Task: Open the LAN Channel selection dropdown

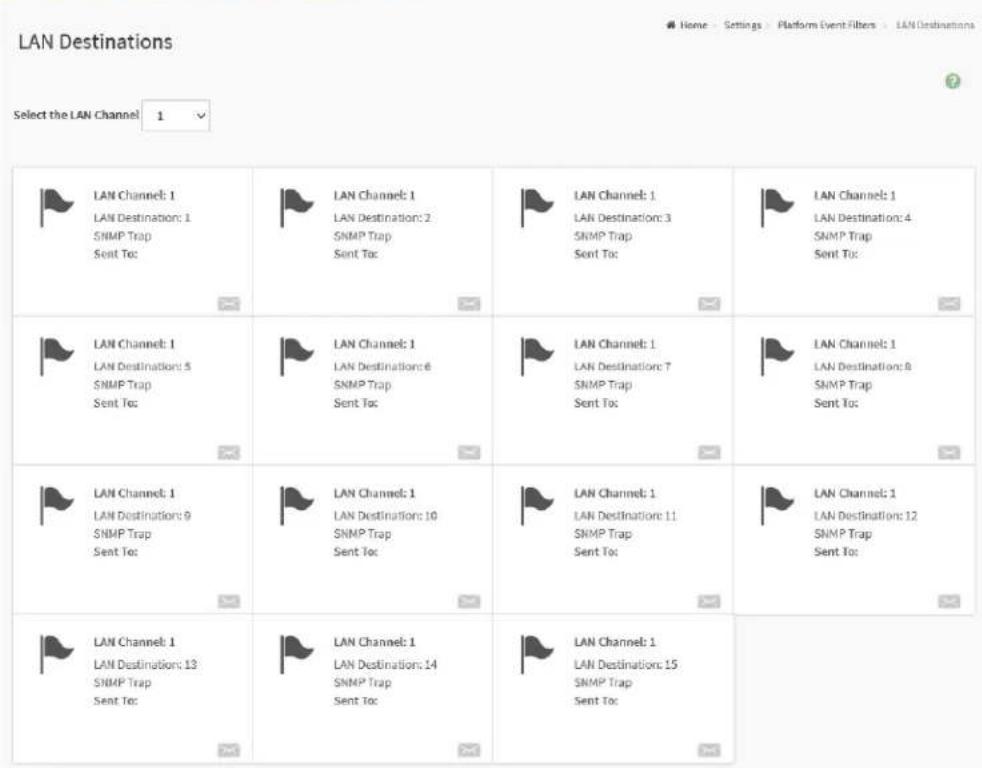Action: (x=176, y=116)
